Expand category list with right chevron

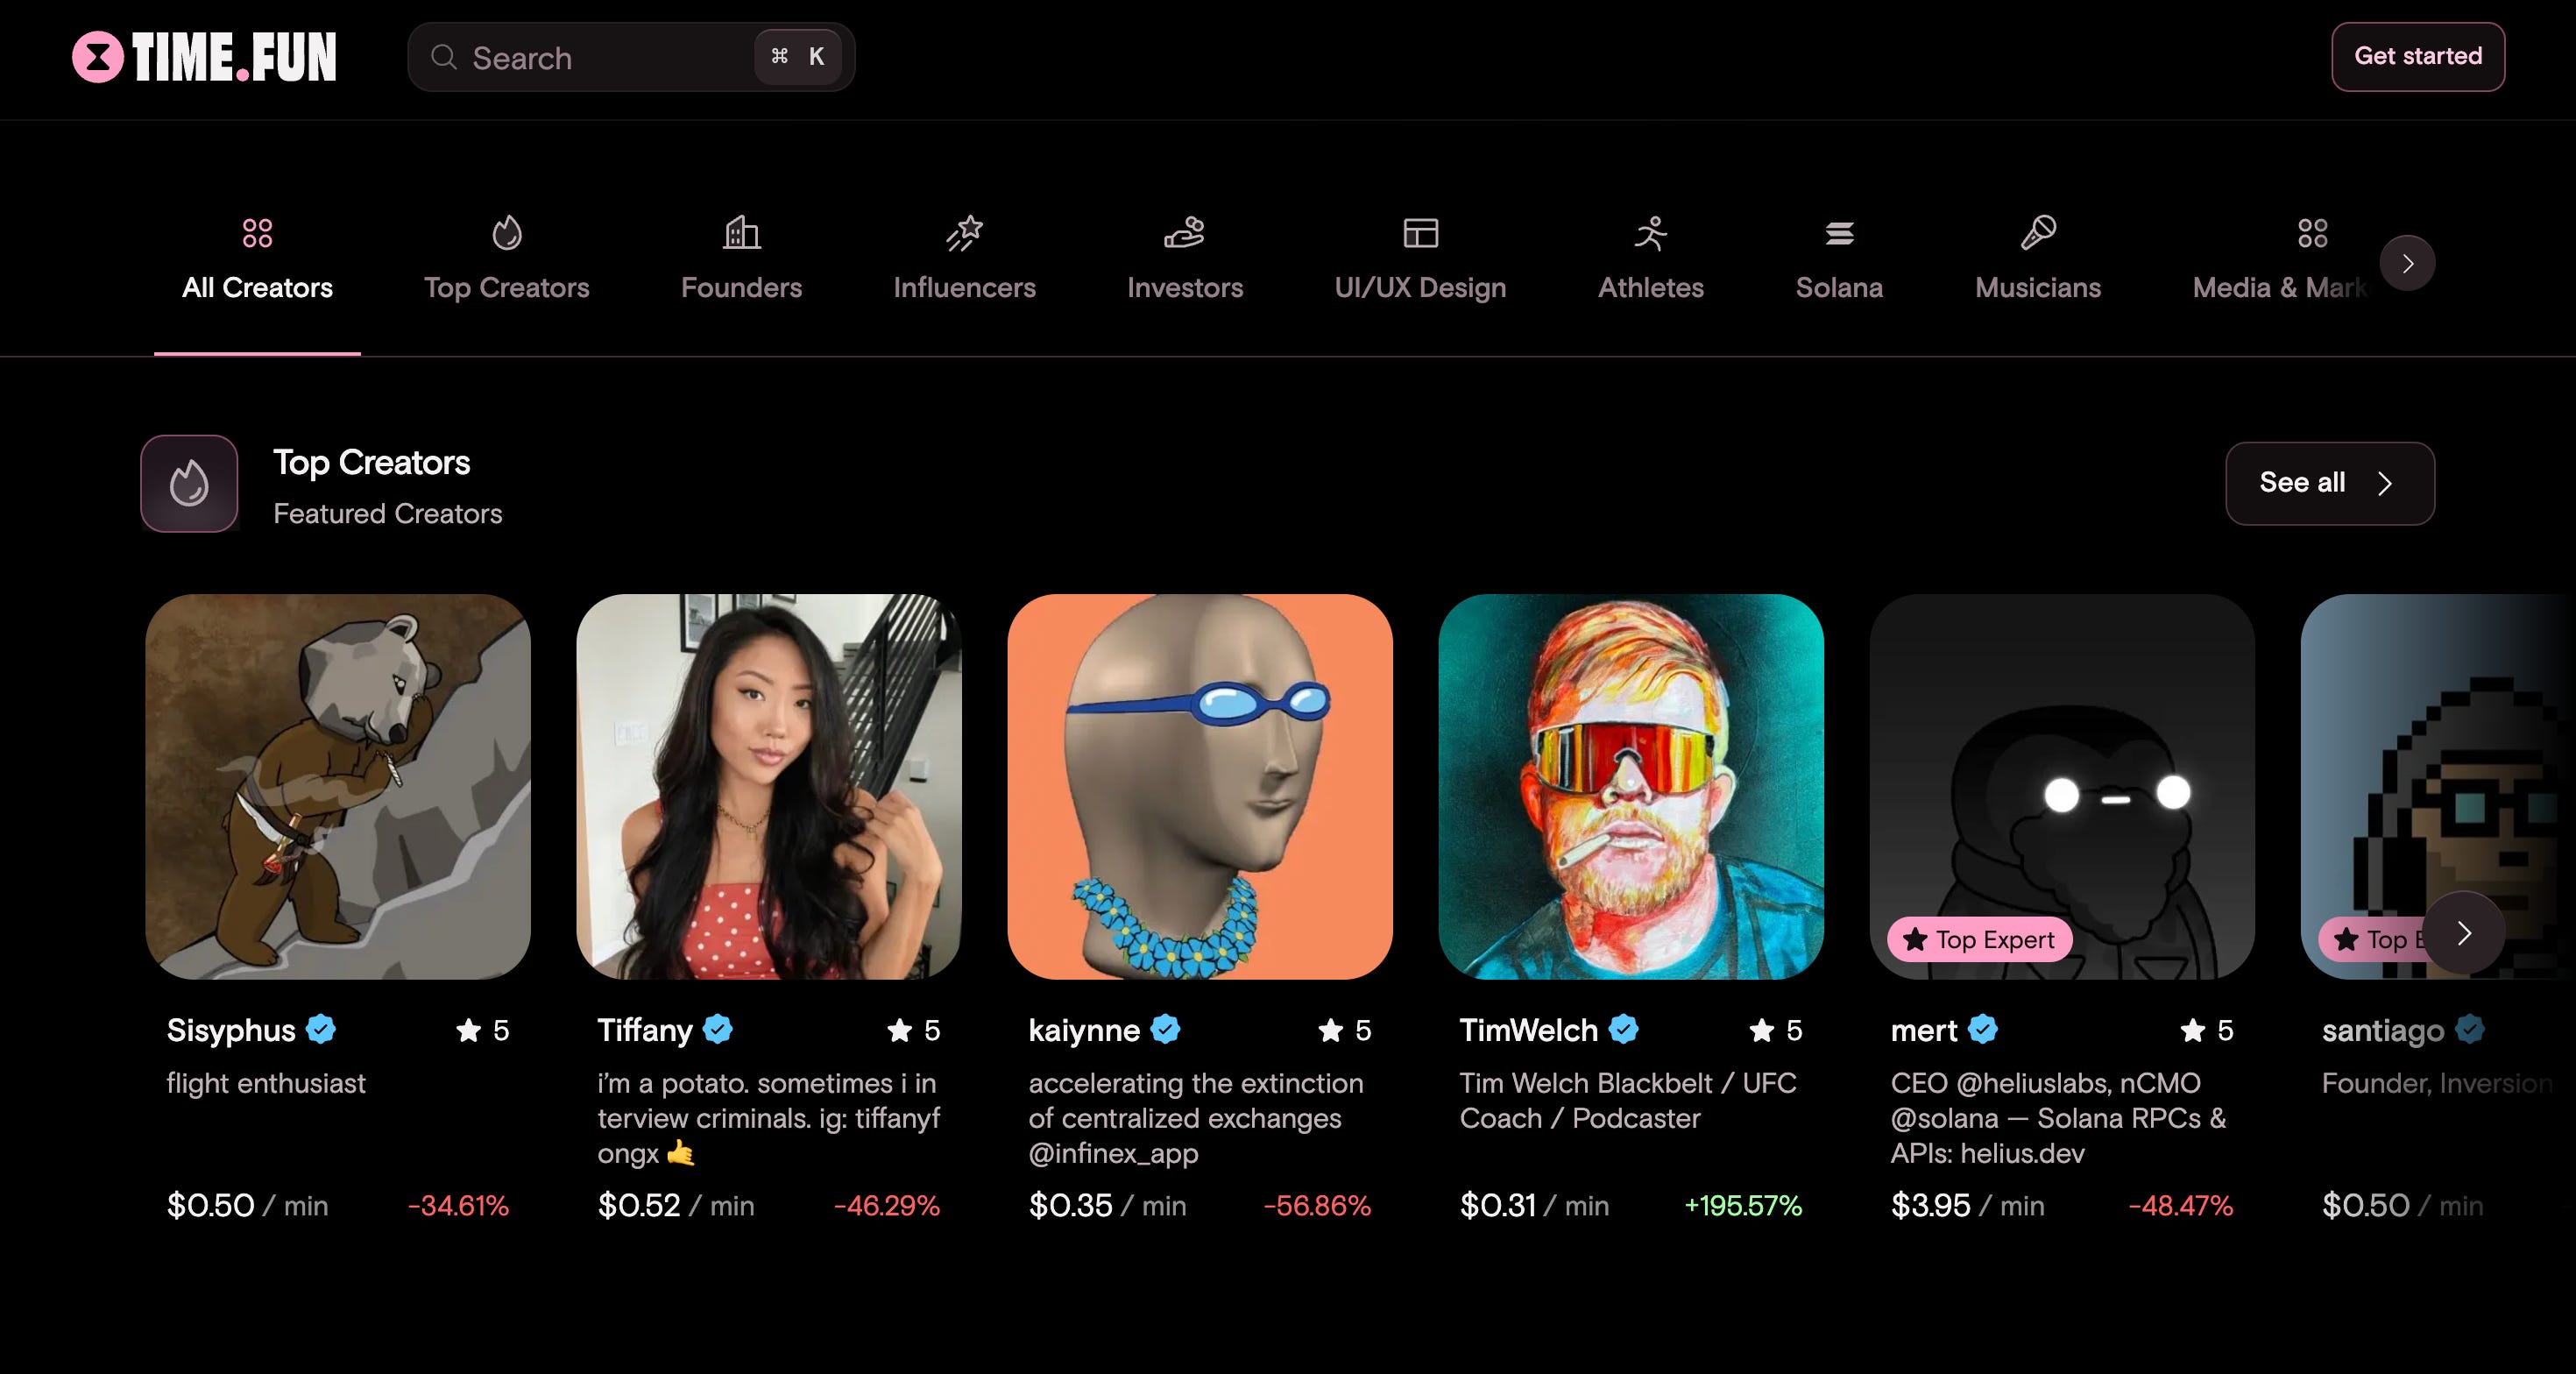[x=2407, y=263]
